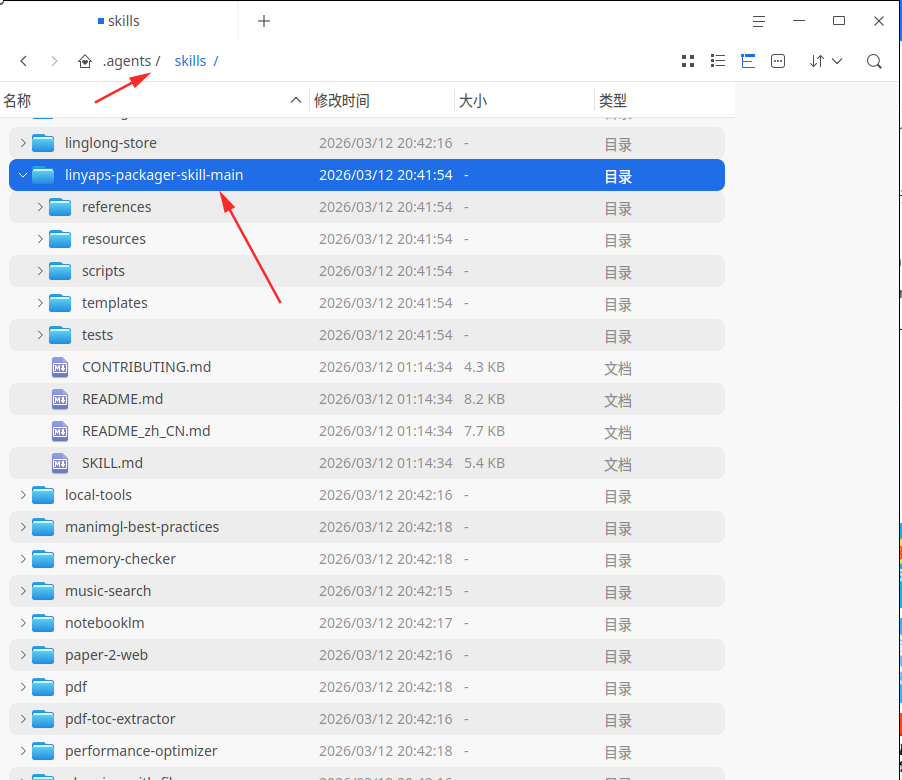Image resolution: width=902 pixels, height=780 pixels.
Task: Click the paper-2-web folder name
Action: (x=106, y=655)
